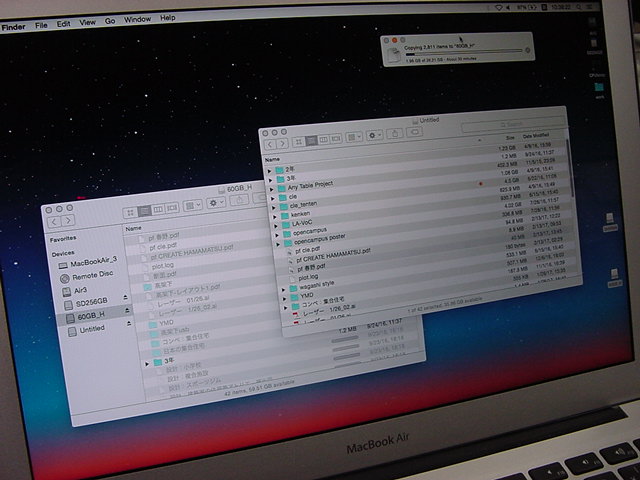640x480 pixels.
Task: Sort by Date Modified in Untitled window
Action: coord(536,136)
